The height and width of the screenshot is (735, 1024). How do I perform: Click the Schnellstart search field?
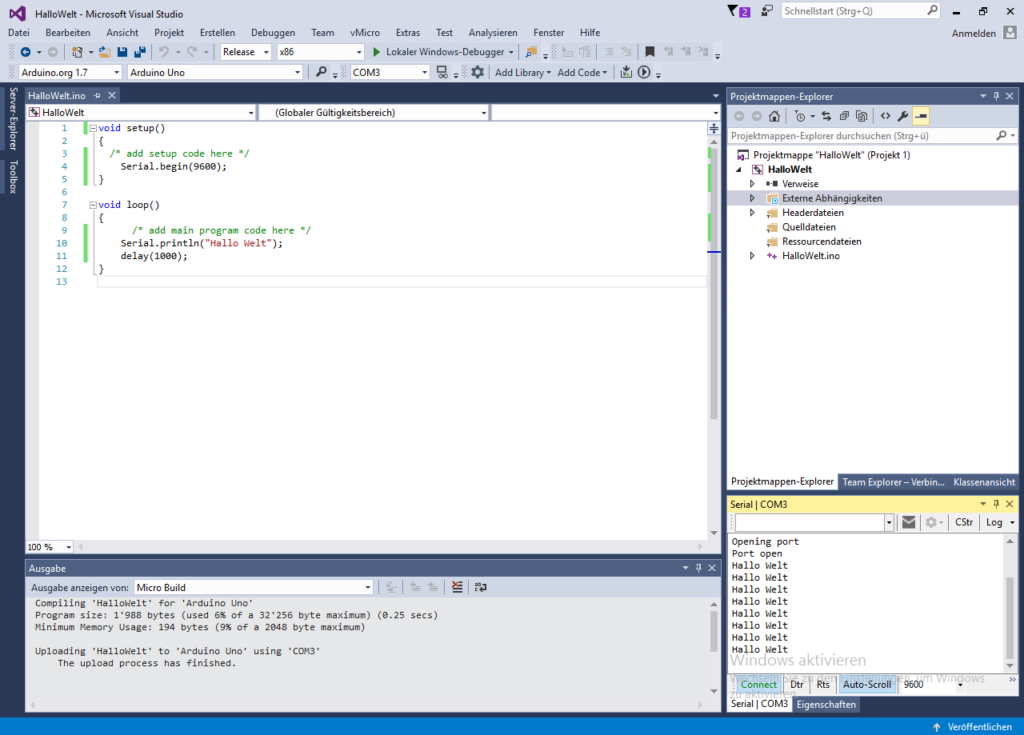pos(852,11)
